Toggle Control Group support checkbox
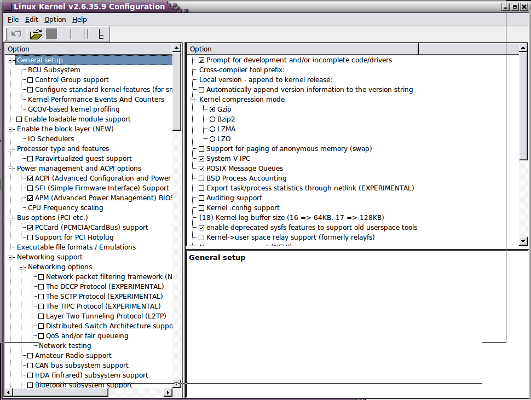Image resolution: width=531 pixels, height=400 pixels. pos(30,80)
